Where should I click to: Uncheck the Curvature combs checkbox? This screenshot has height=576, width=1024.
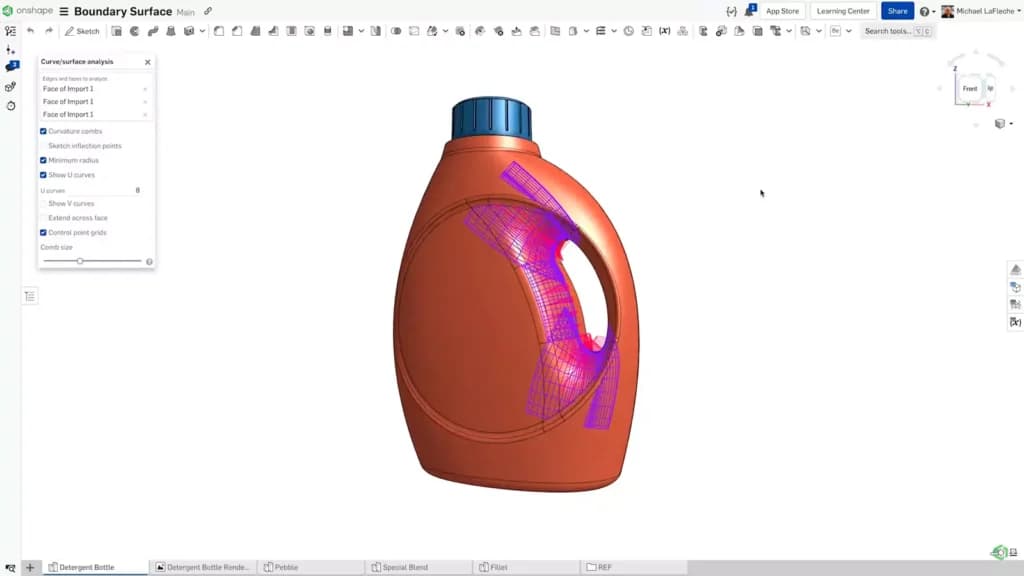point(43,131)
